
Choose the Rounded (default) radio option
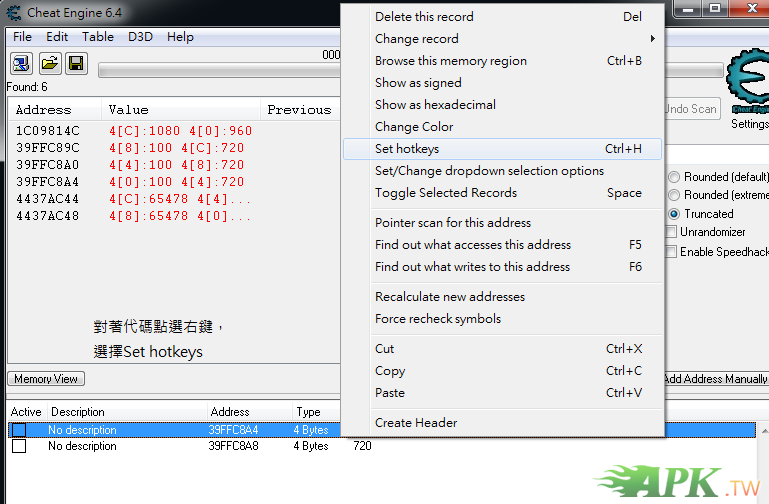(674, 177)
